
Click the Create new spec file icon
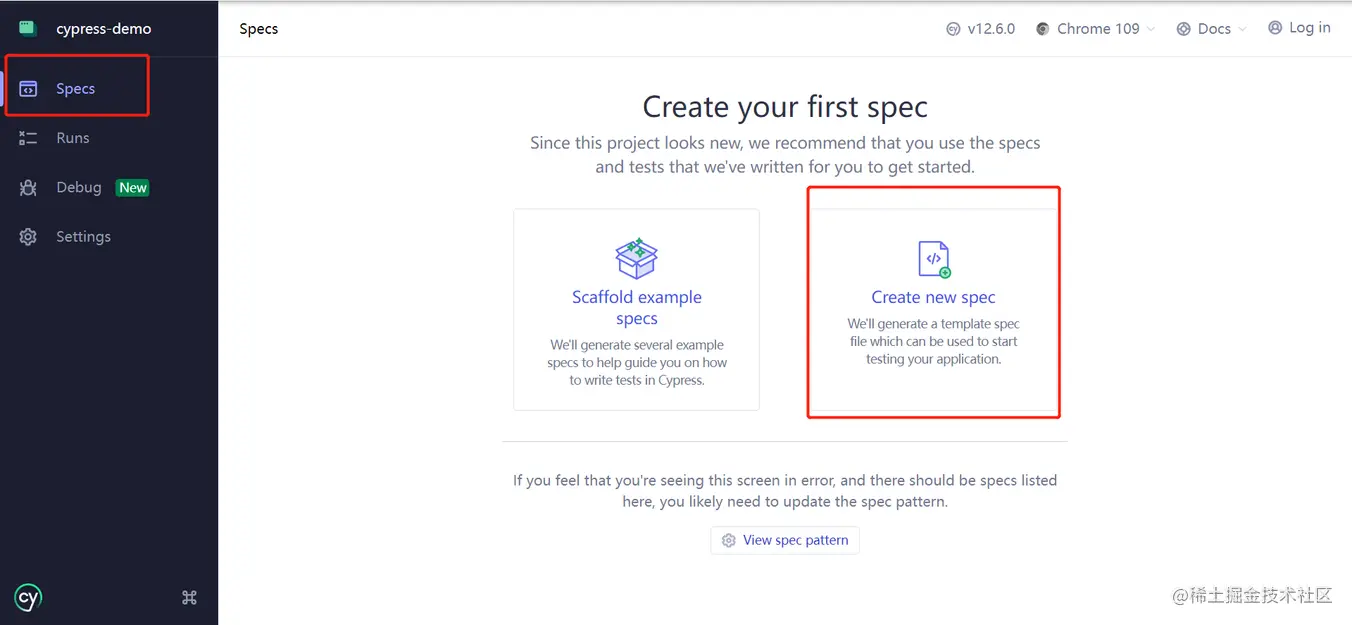(x=933, y=259)
